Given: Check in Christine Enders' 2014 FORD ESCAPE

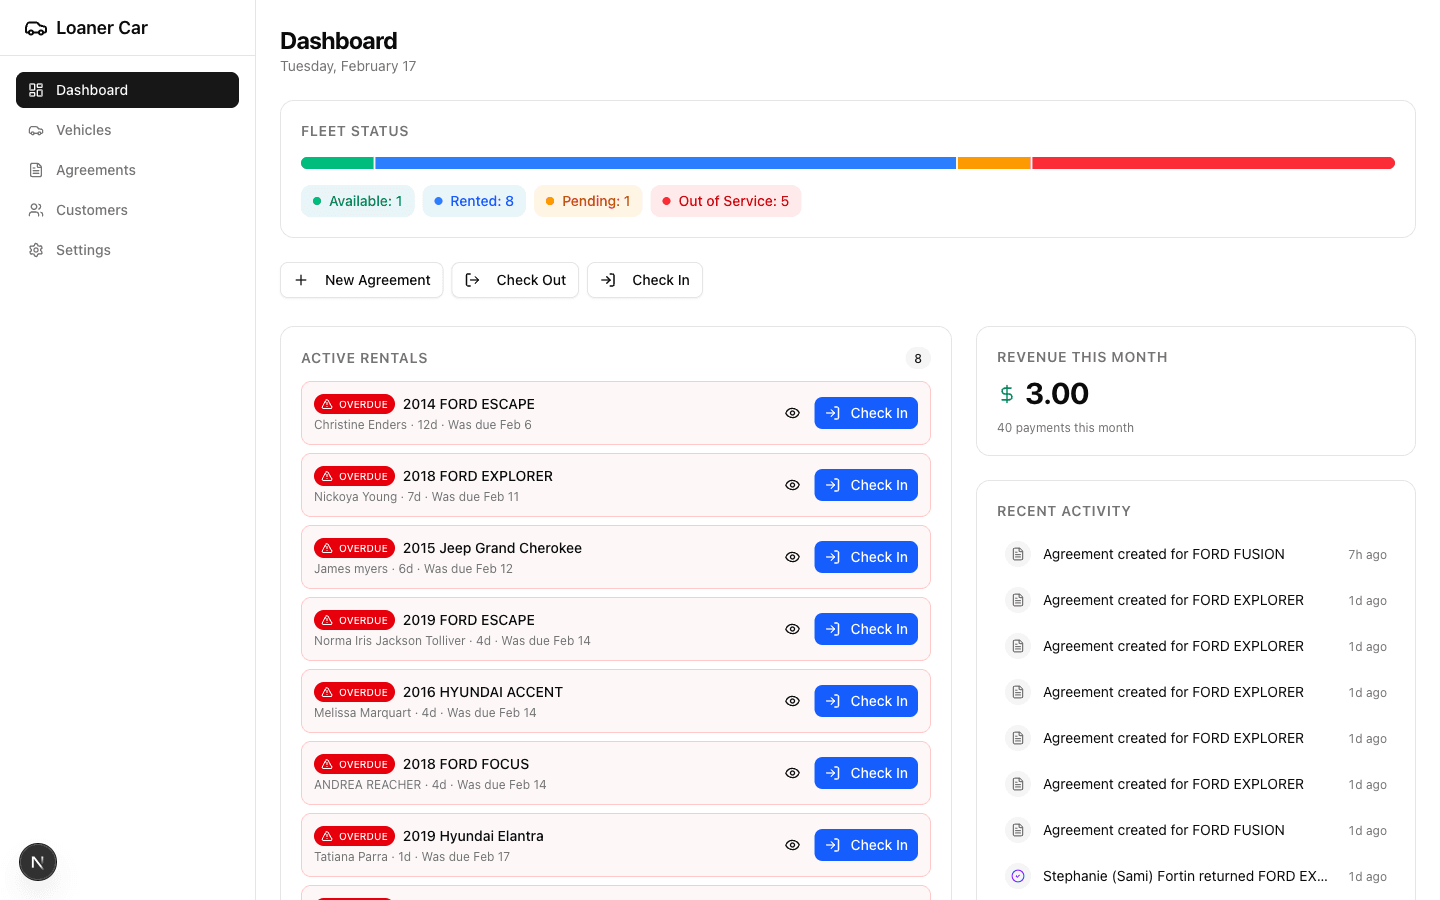Looking at the screenshot, I should [x=866, y=413].
